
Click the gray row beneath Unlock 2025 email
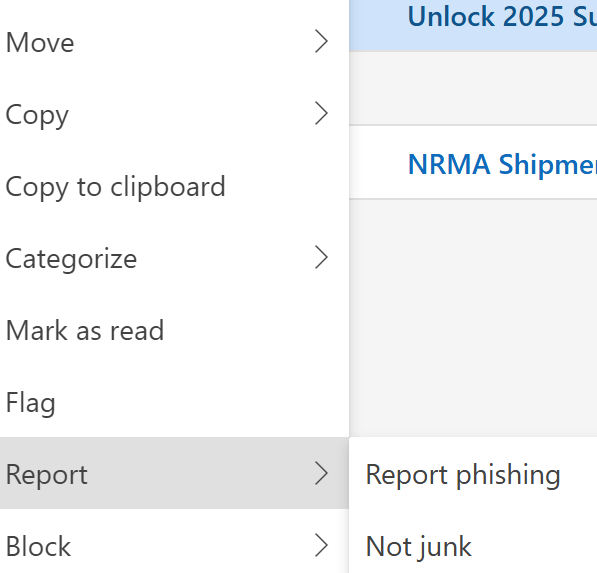(x=473, y=88)
